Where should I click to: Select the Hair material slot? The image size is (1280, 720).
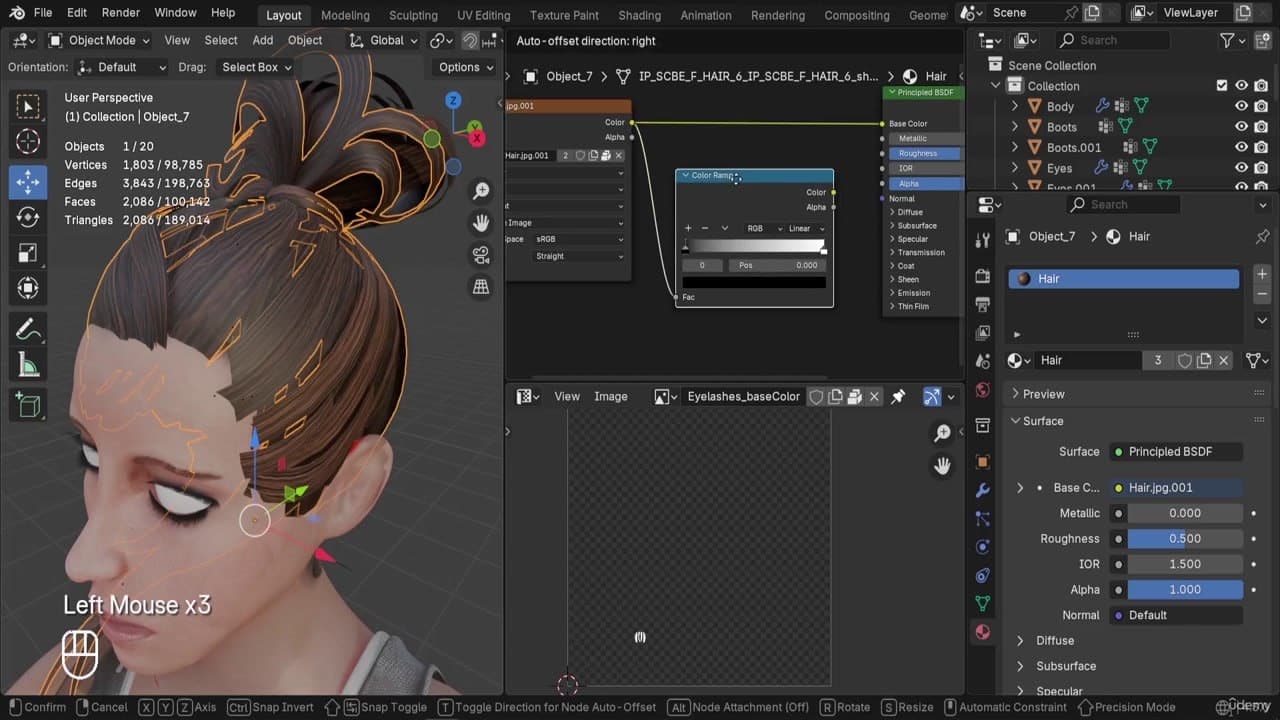[x=1124, y=279]
